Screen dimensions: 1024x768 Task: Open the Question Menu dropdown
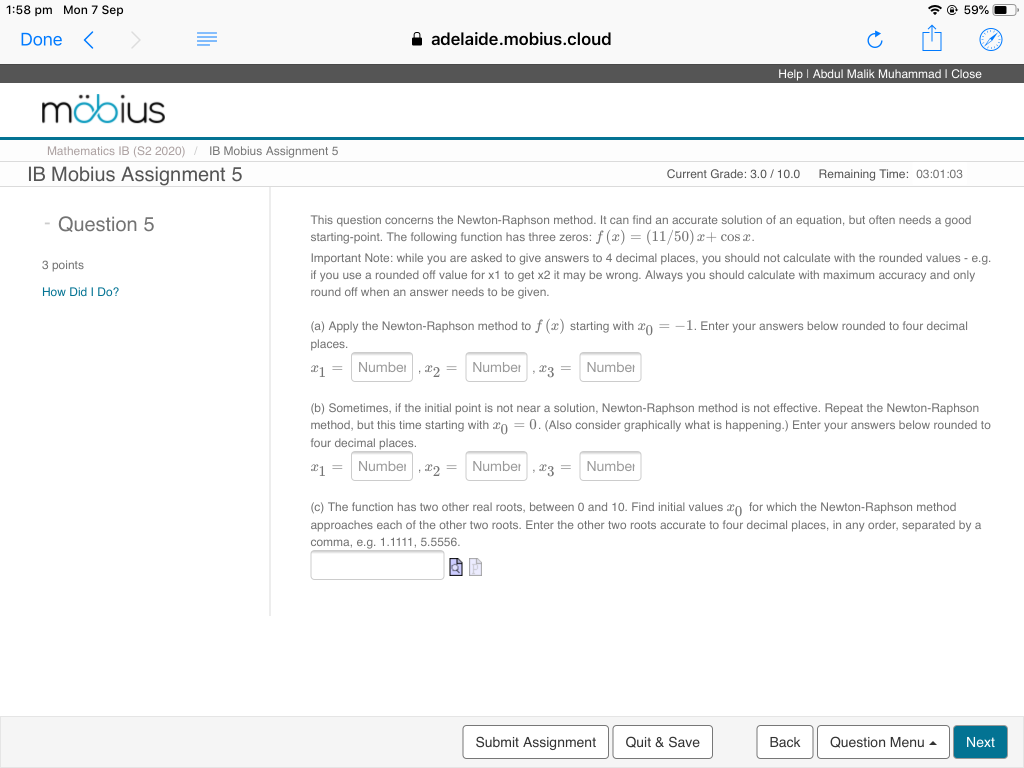[x=883, y=742]
